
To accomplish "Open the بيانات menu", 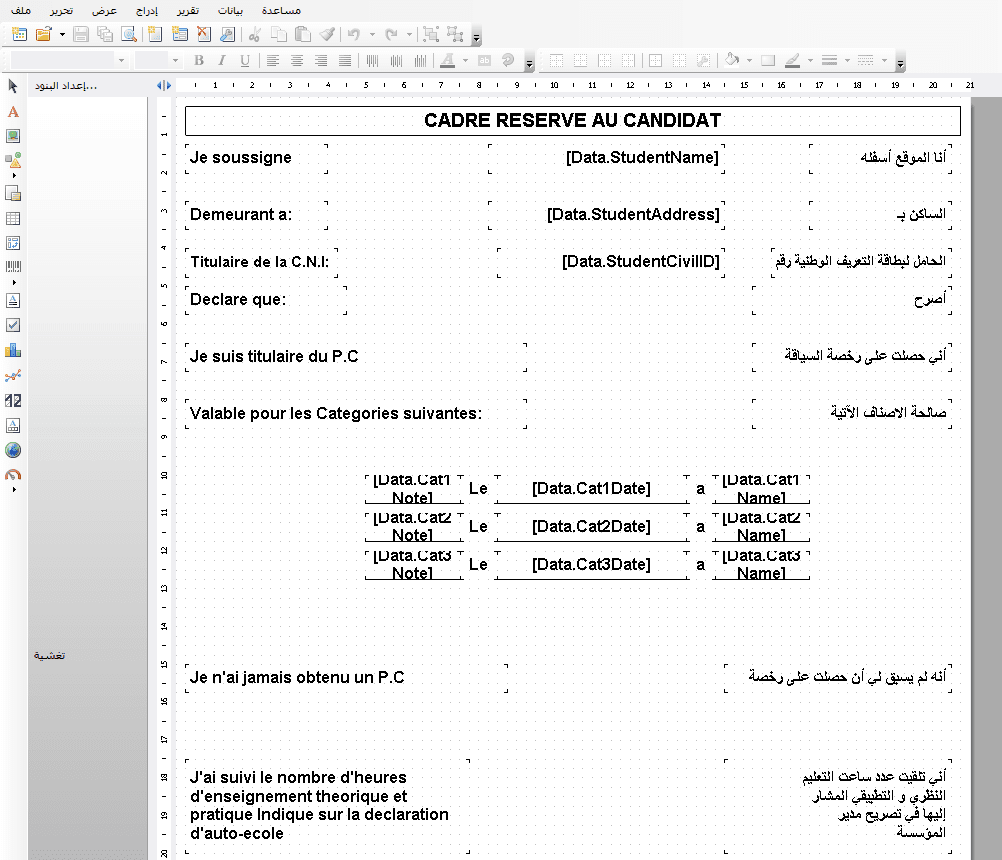I will click(232, 10).
